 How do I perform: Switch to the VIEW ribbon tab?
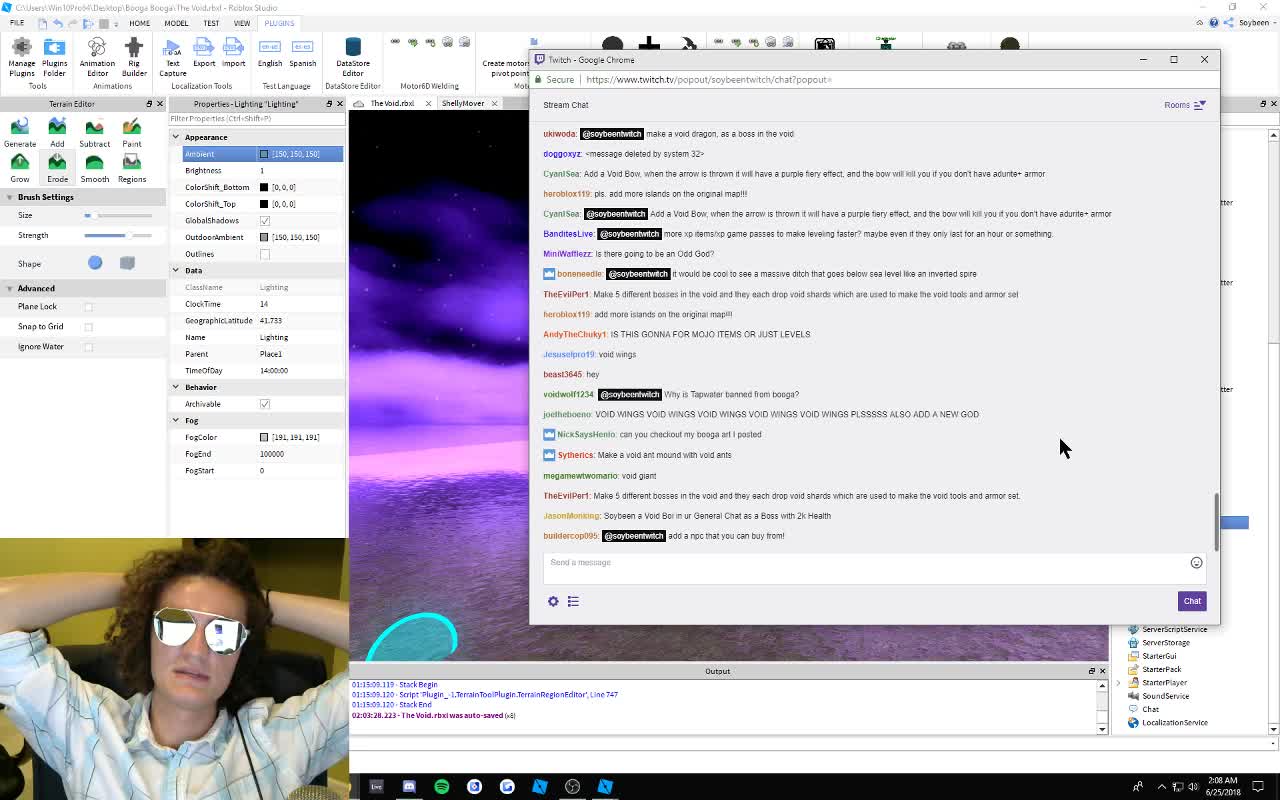(x=242, y=23)
